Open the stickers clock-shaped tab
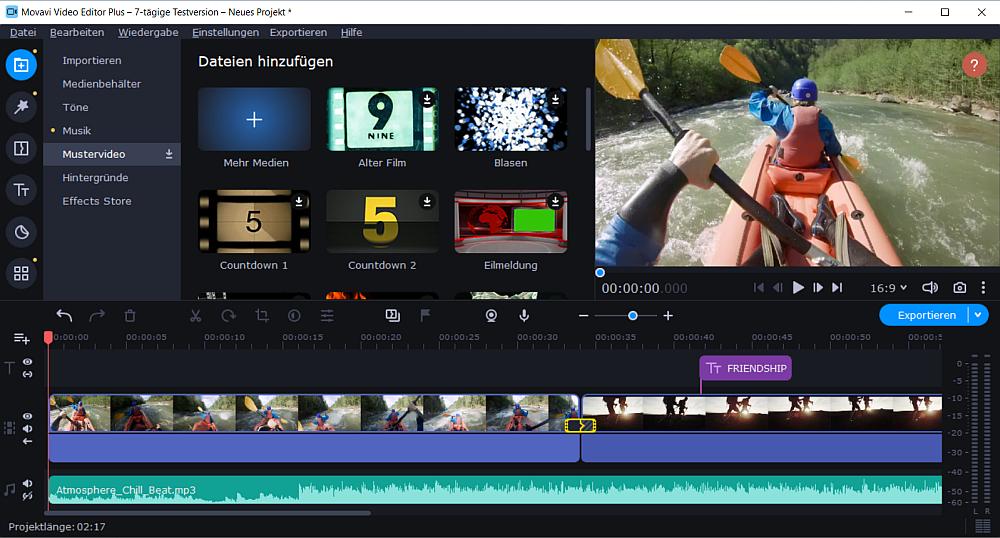This screenshot has height=538, width=1000. coord(21,232)
